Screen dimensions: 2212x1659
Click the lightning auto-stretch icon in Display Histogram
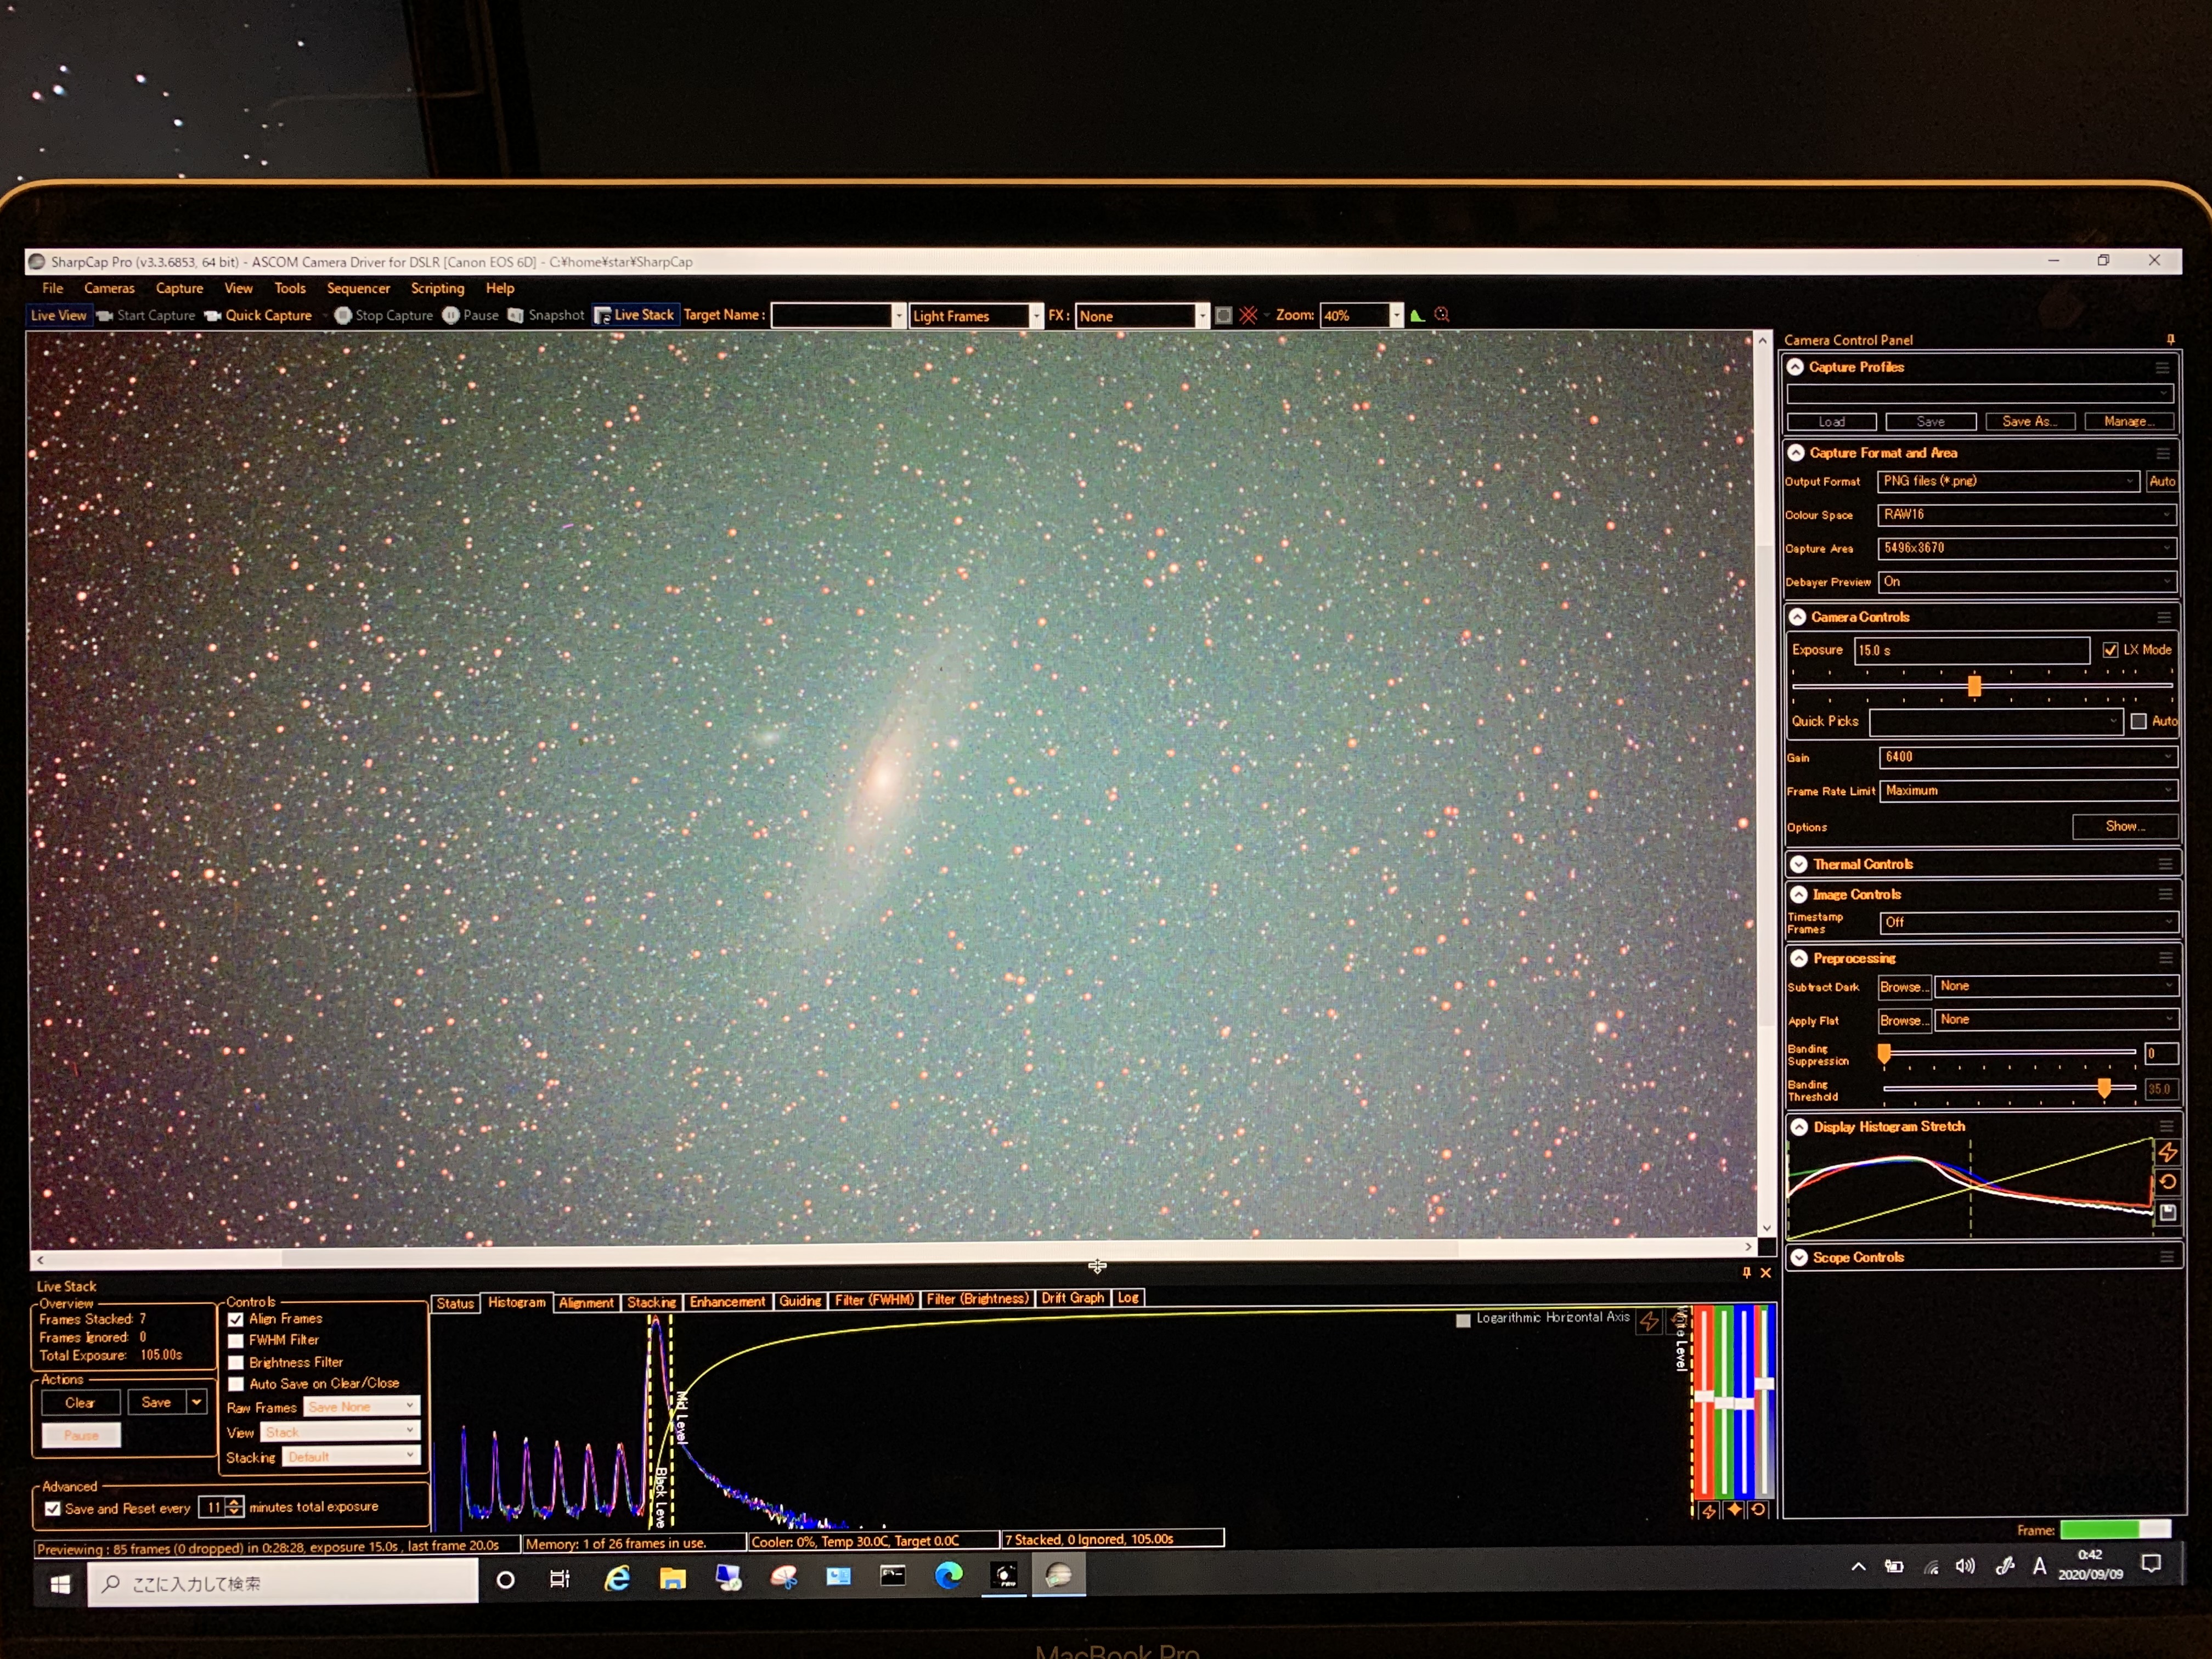(2167, 1152)
